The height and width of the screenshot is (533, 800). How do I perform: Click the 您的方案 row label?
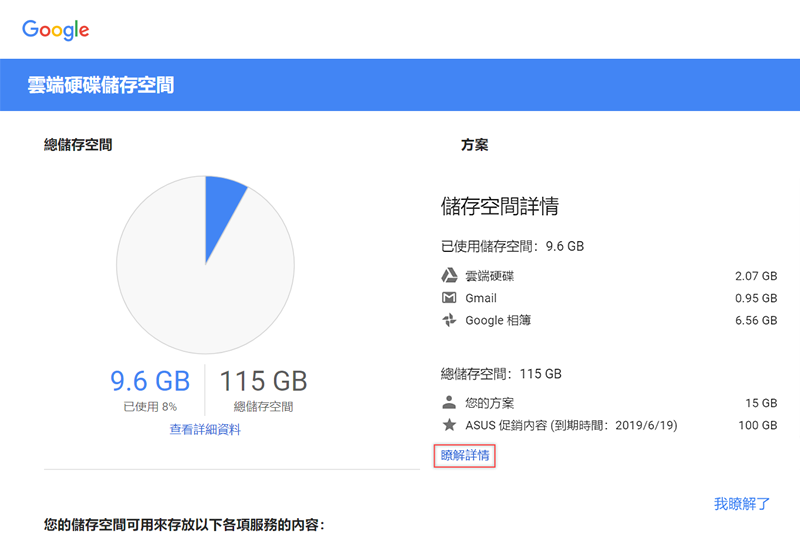pos(490,403)
